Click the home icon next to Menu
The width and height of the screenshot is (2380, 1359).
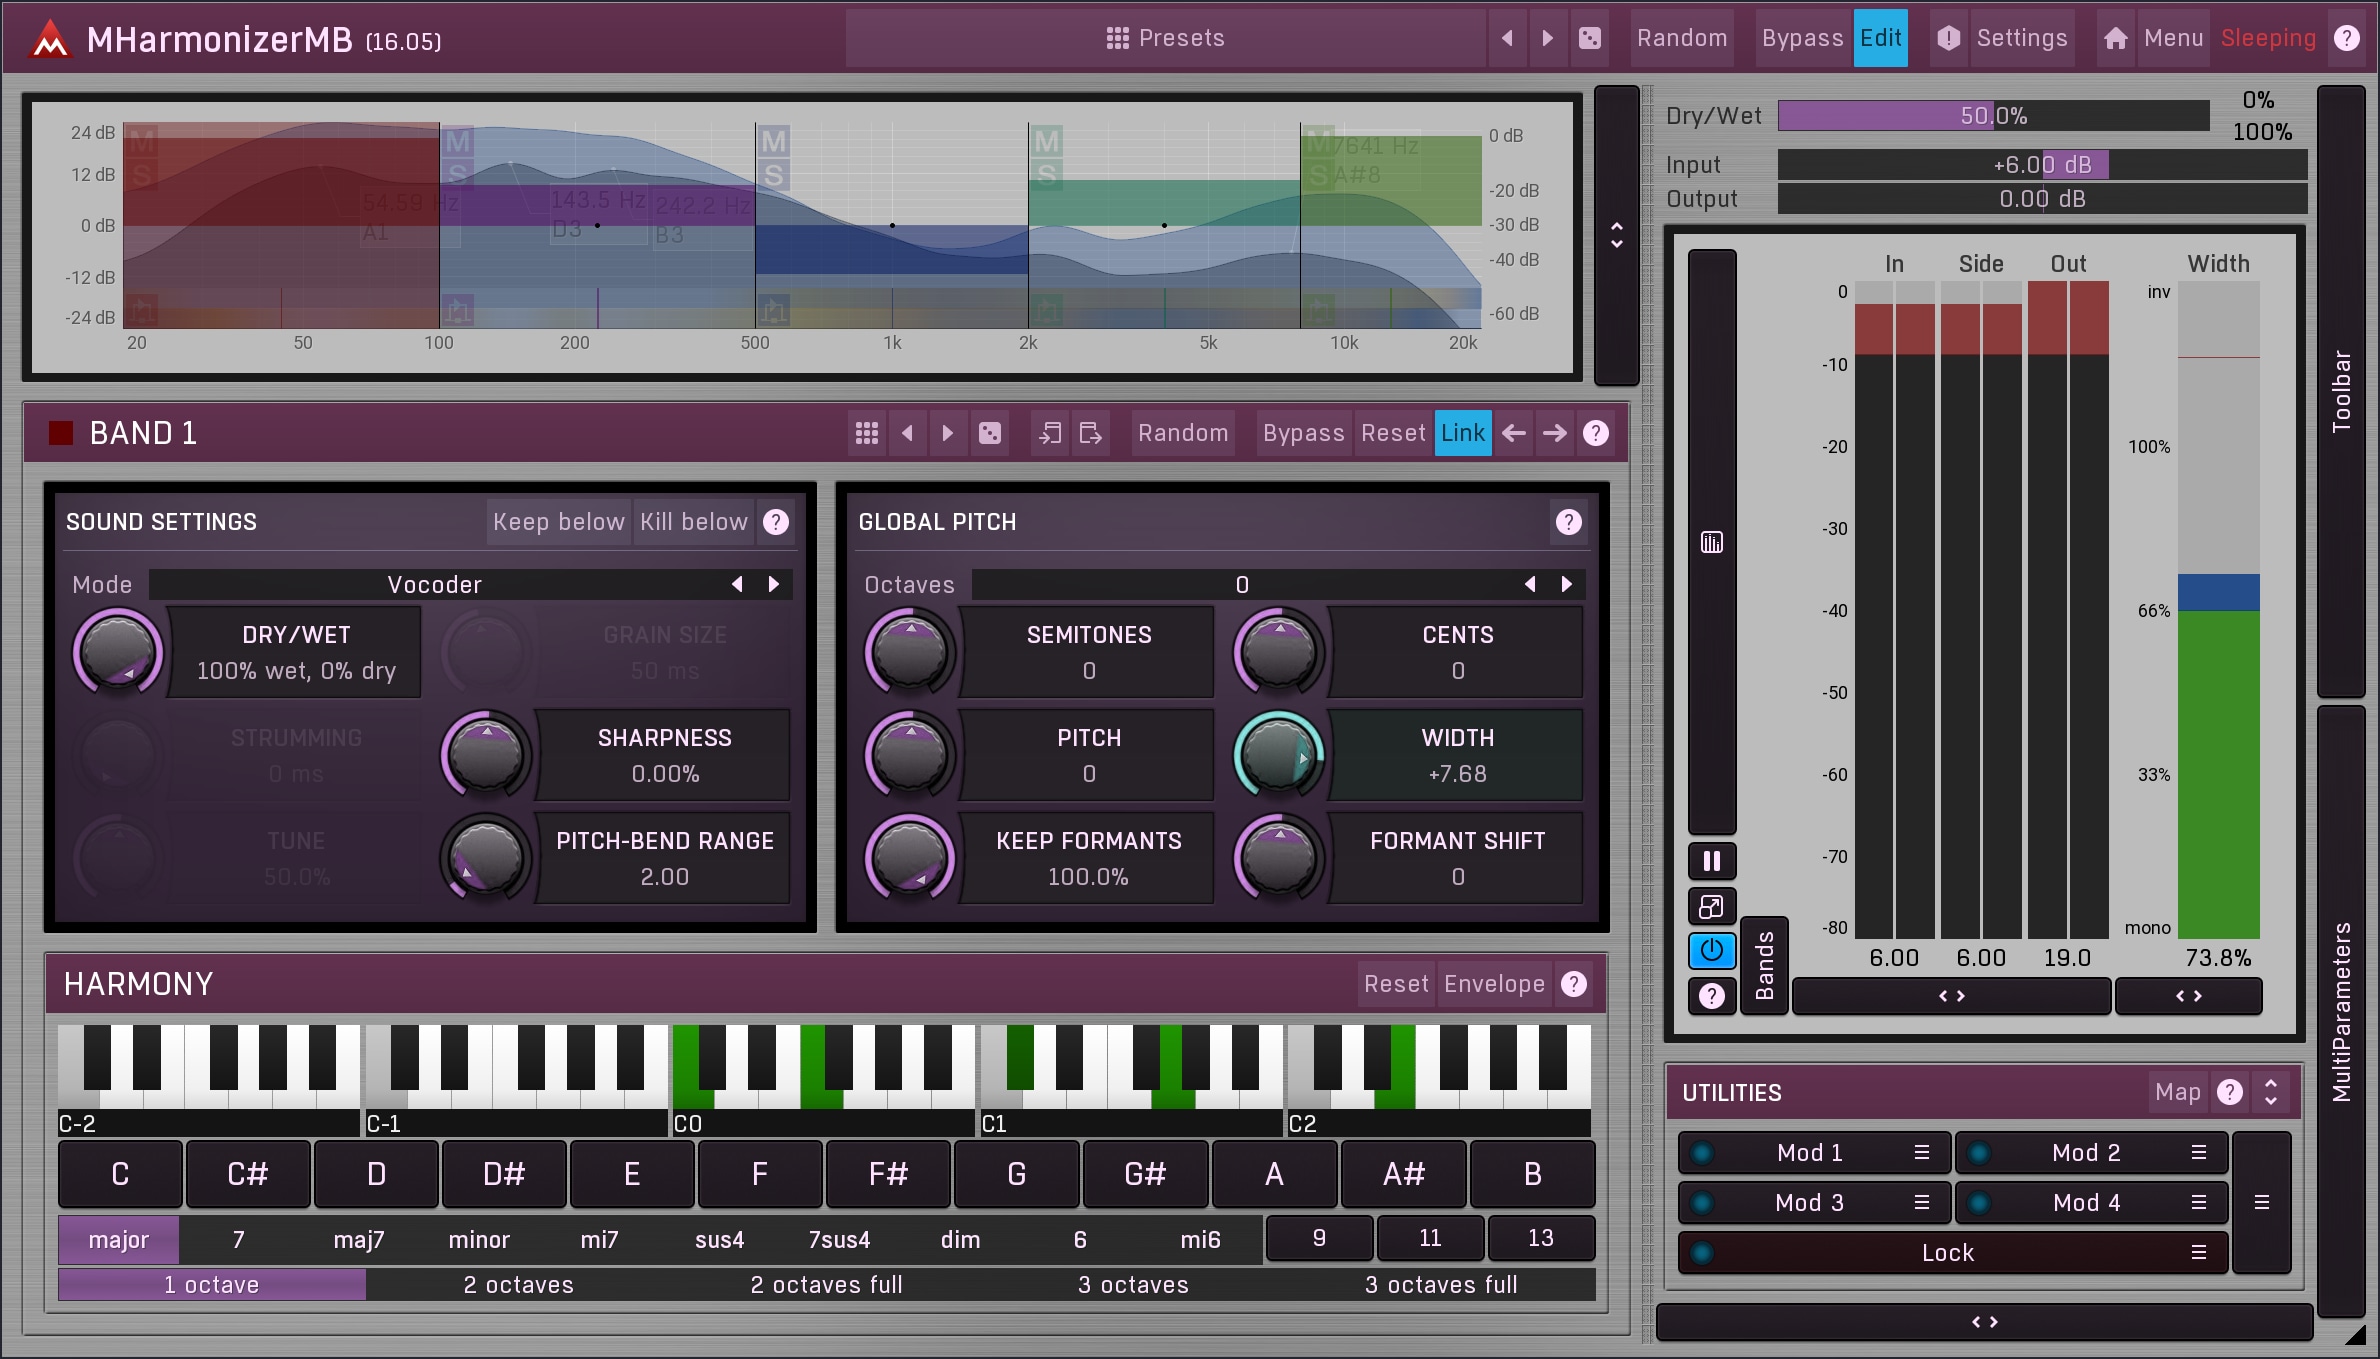coord(2115,38)
